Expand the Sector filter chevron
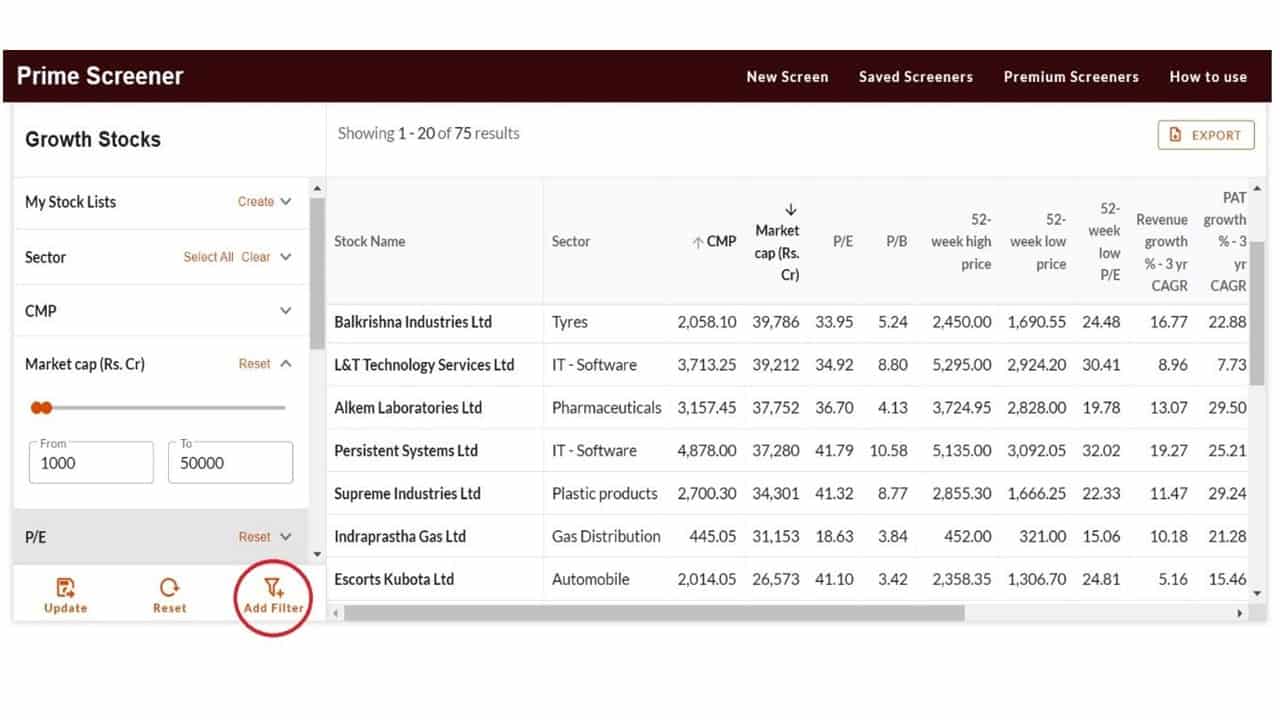The image size is (1280, 720). (x=286, y=257)
